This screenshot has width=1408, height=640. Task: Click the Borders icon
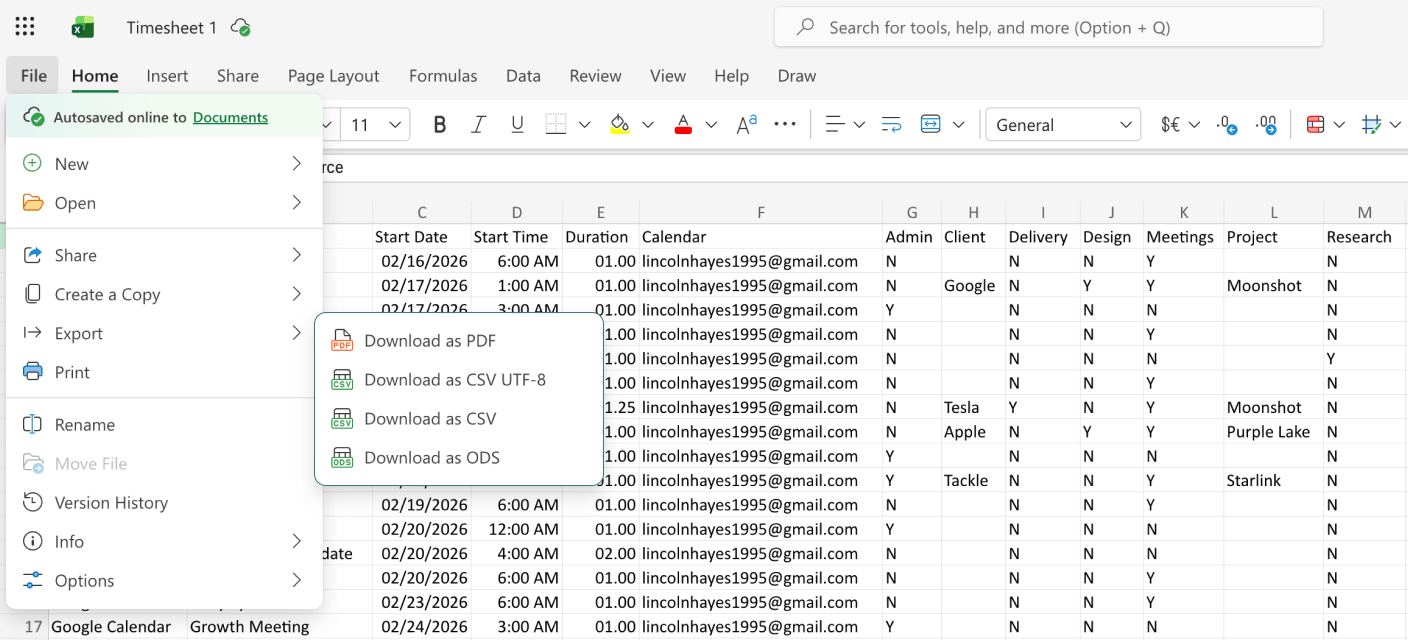pyautogui.click(x=556, y=125)
